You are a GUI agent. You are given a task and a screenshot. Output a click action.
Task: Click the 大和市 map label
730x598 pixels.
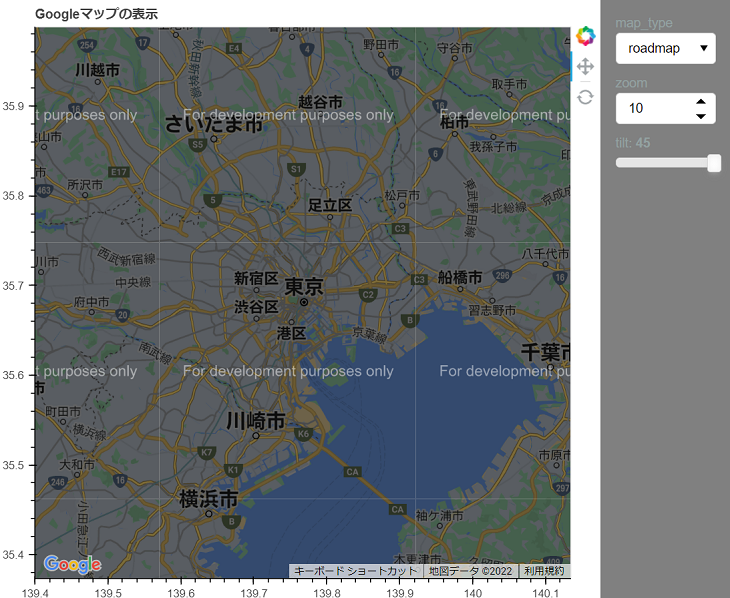[x=77, y=464]
